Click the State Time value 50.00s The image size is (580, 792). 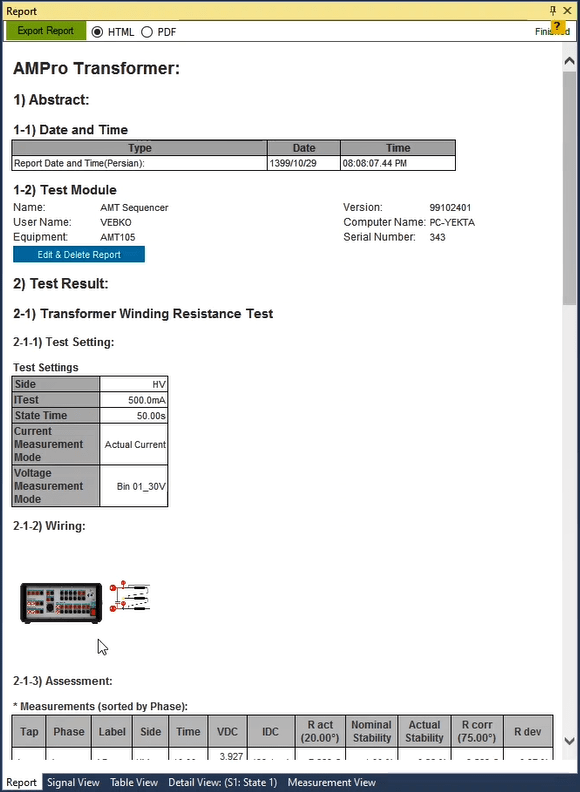pos(133,416)
